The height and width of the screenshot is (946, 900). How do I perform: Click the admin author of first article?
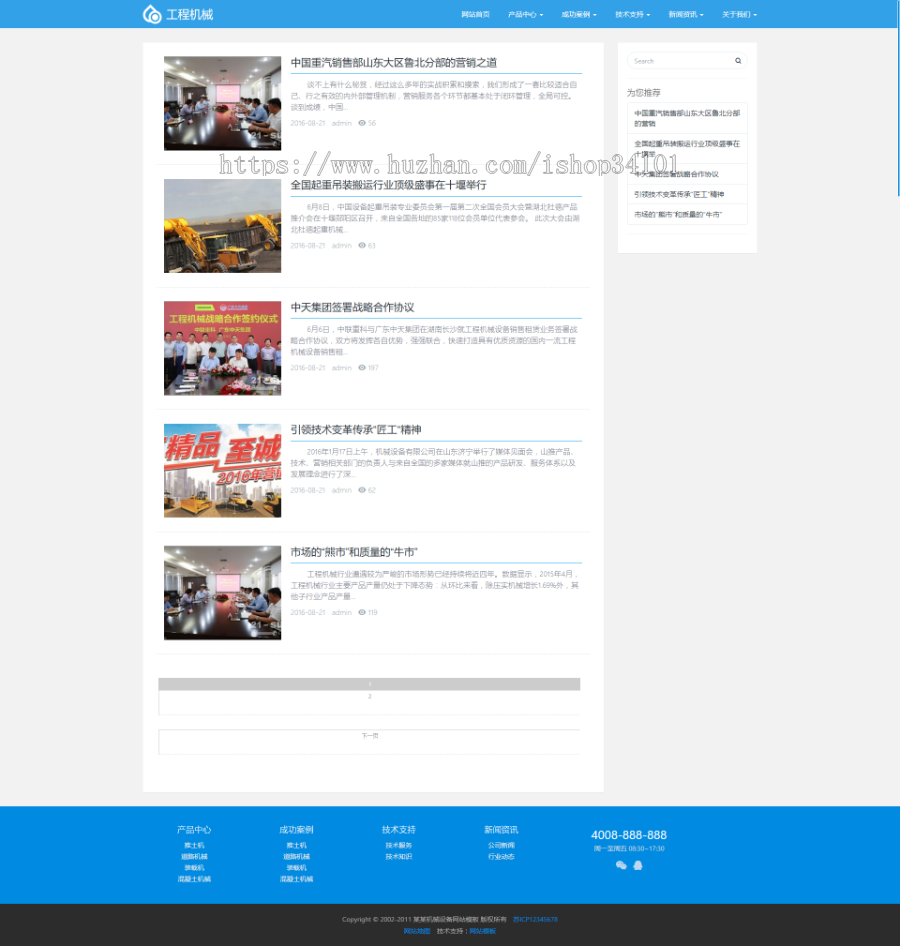click(341, 123)
